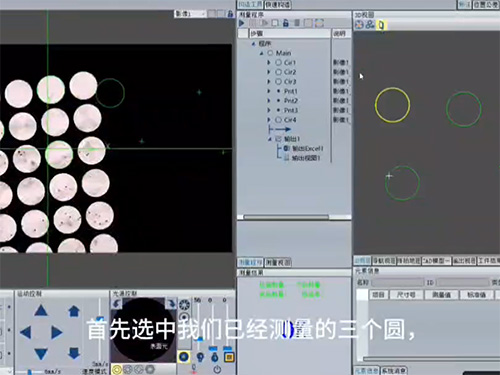Switch to 测量视图 tab
This screenshot has width=500, height=375.
(278, 263)
